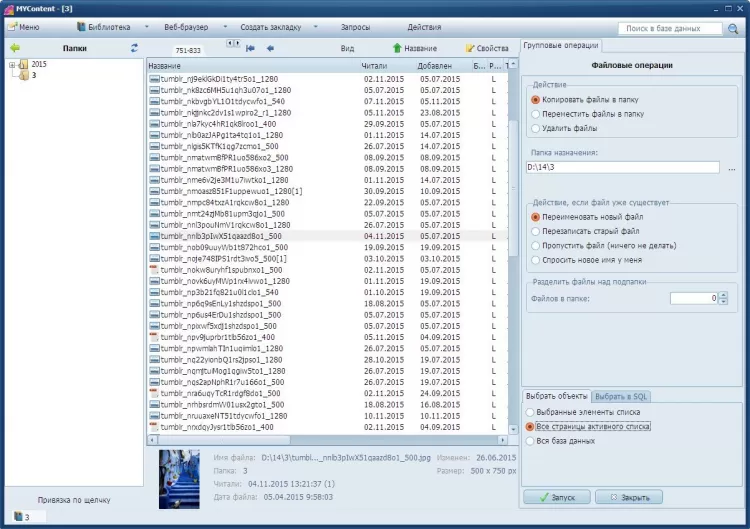Select Выбранные элементы списка

583,412
